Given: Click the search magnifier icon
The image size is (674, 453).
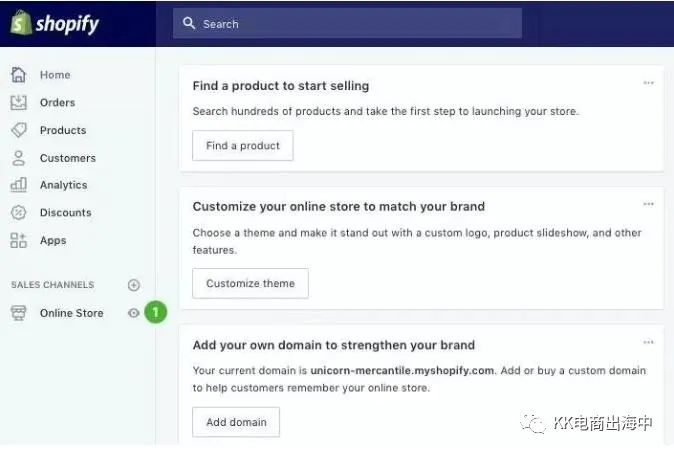Looking at the screenshot, I should pyautogui.click(x=189, y=23).
